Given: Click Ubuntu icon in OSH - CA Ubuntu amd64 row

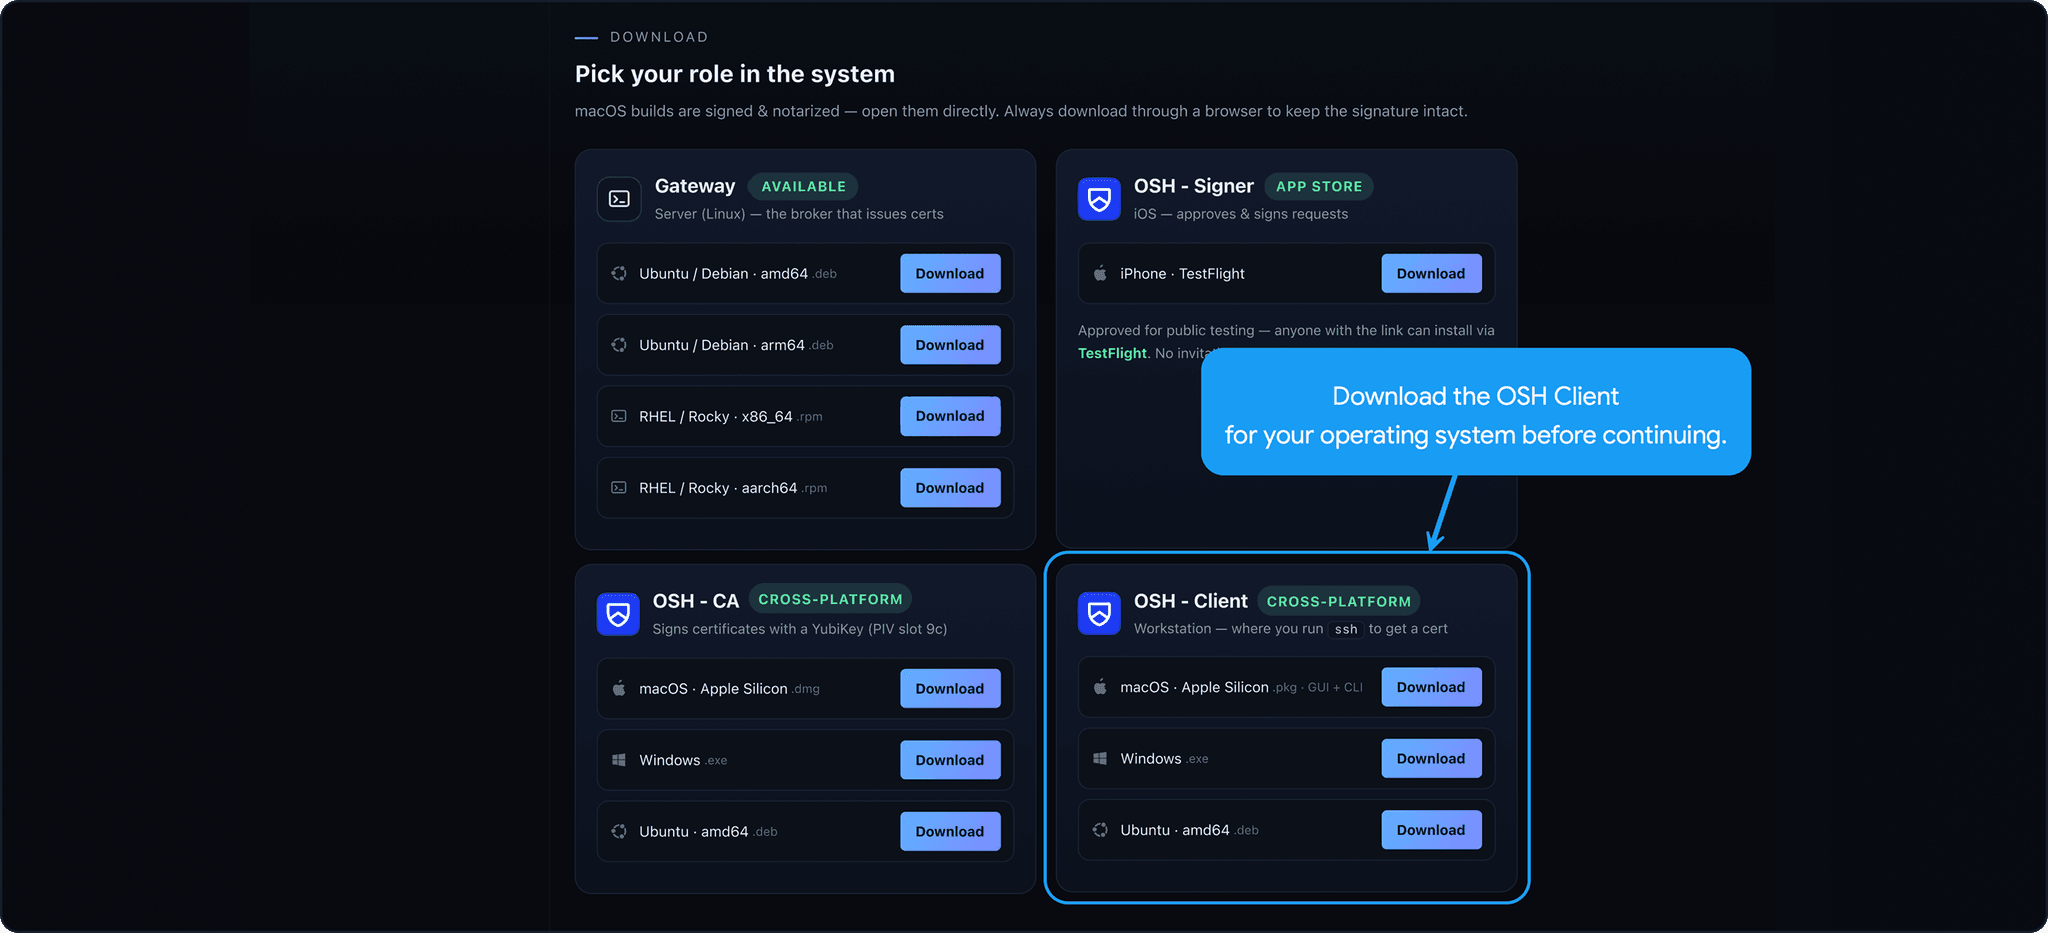Looking at the screenshot, I should click(619, 831).
